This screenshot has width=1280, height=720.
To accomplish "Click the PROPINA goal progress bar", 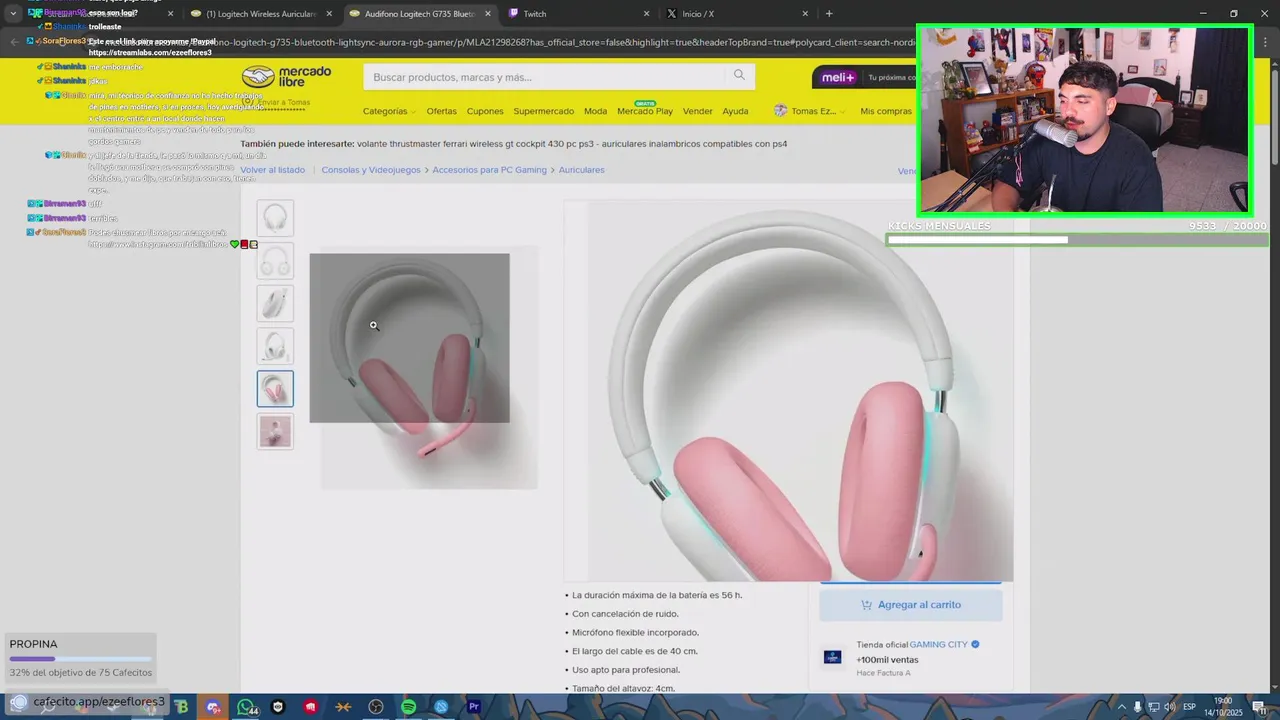I will tap(80, 659).
